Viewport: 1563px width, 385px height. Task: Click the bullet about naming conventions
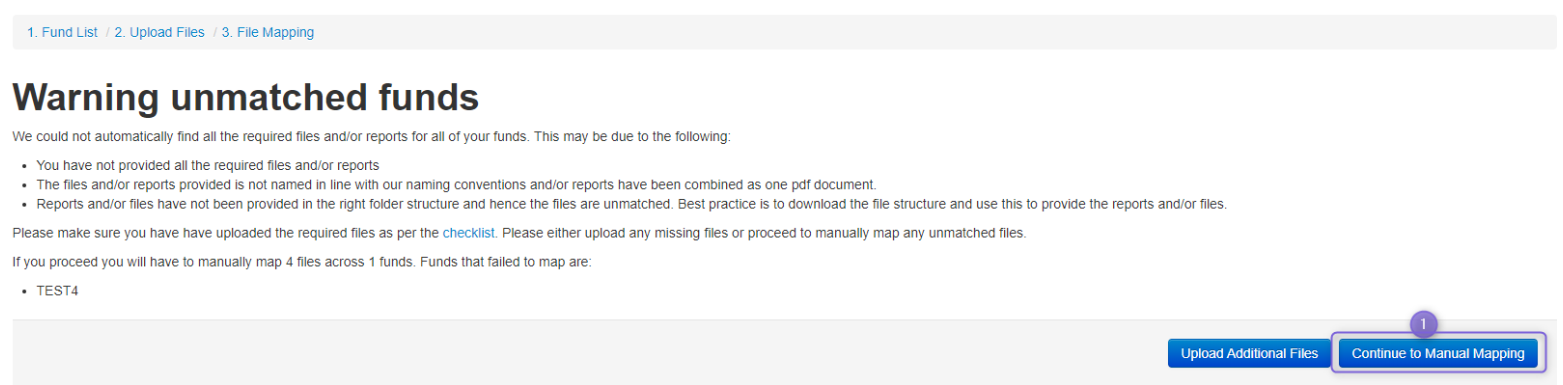tap(456, 185)
